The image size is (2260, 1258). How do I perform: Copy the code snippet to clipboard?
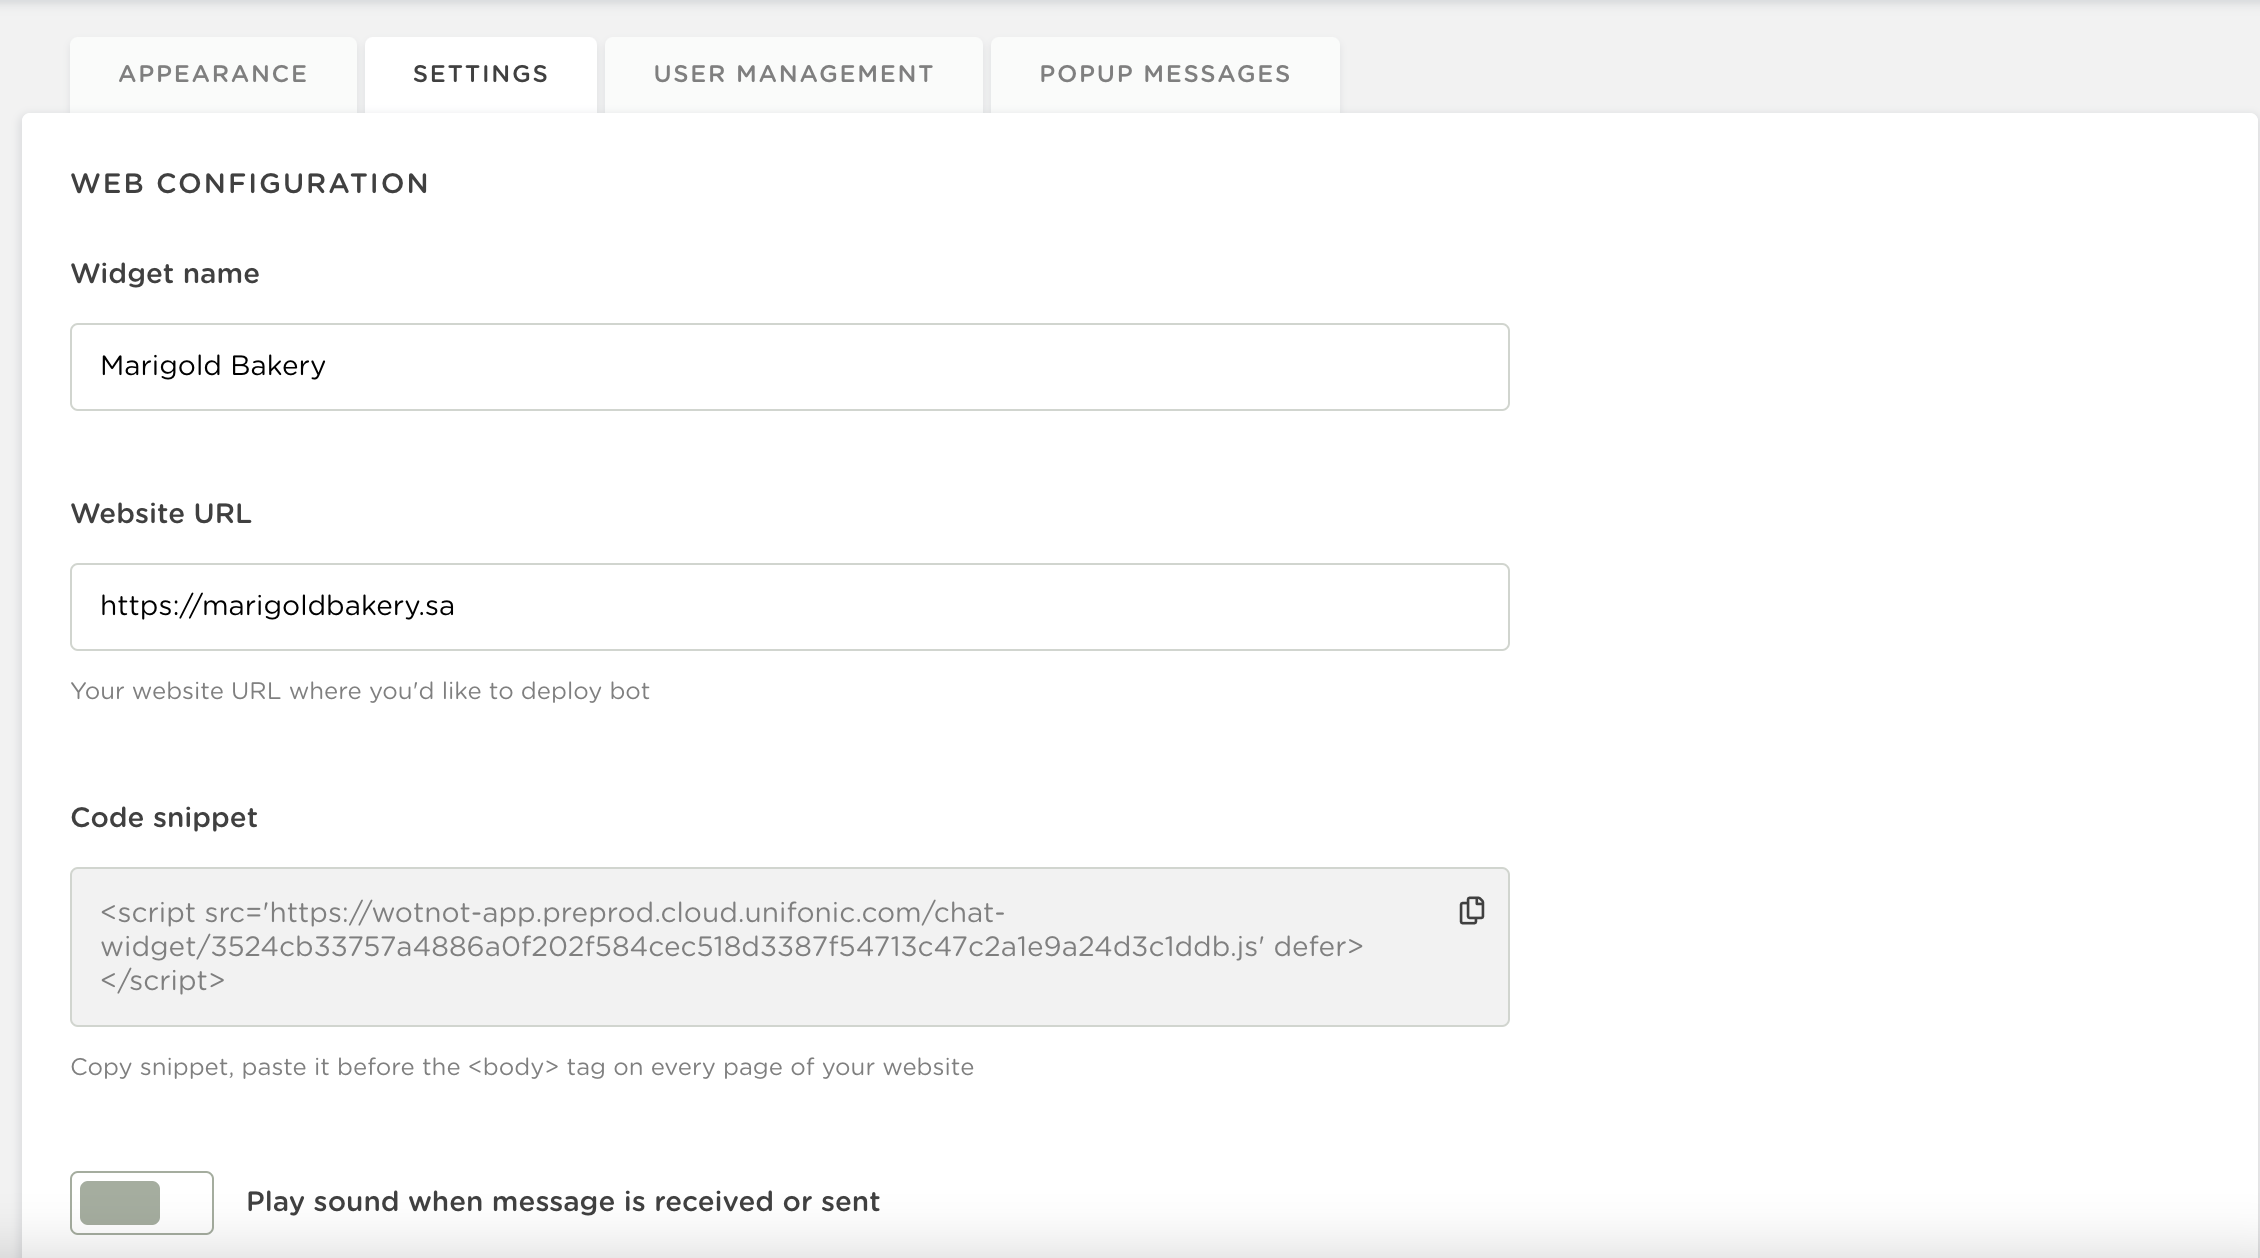pyautogui.click(x=1471, y=911)
